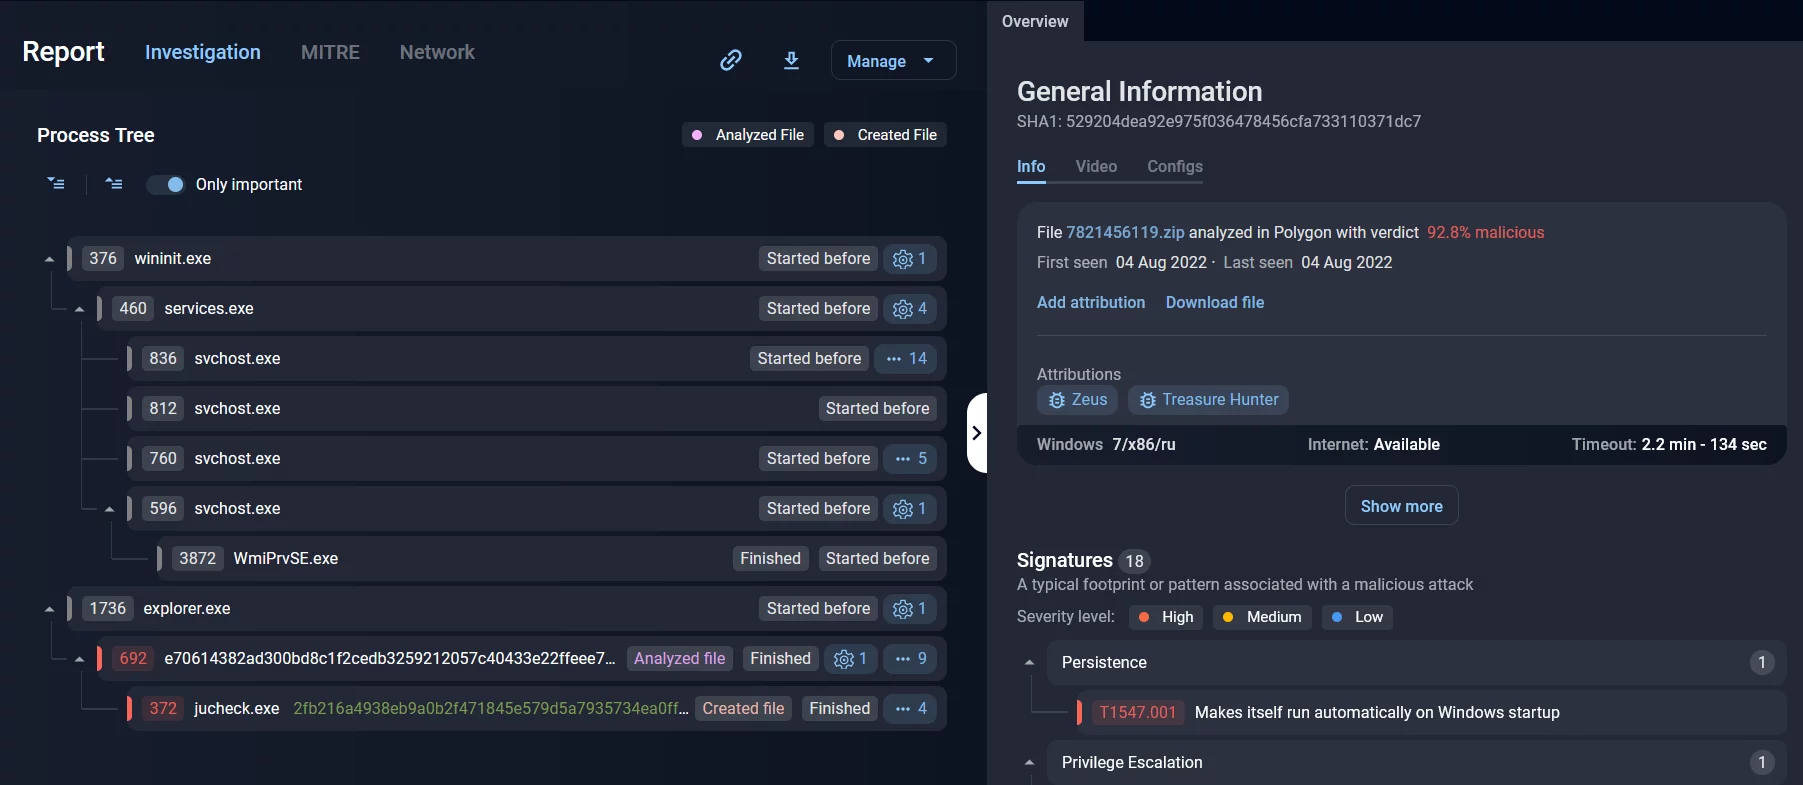Collapse the wininit.exe tree node
The height and width of the screenshot is (785, 1803).
[x=49, y=259]
